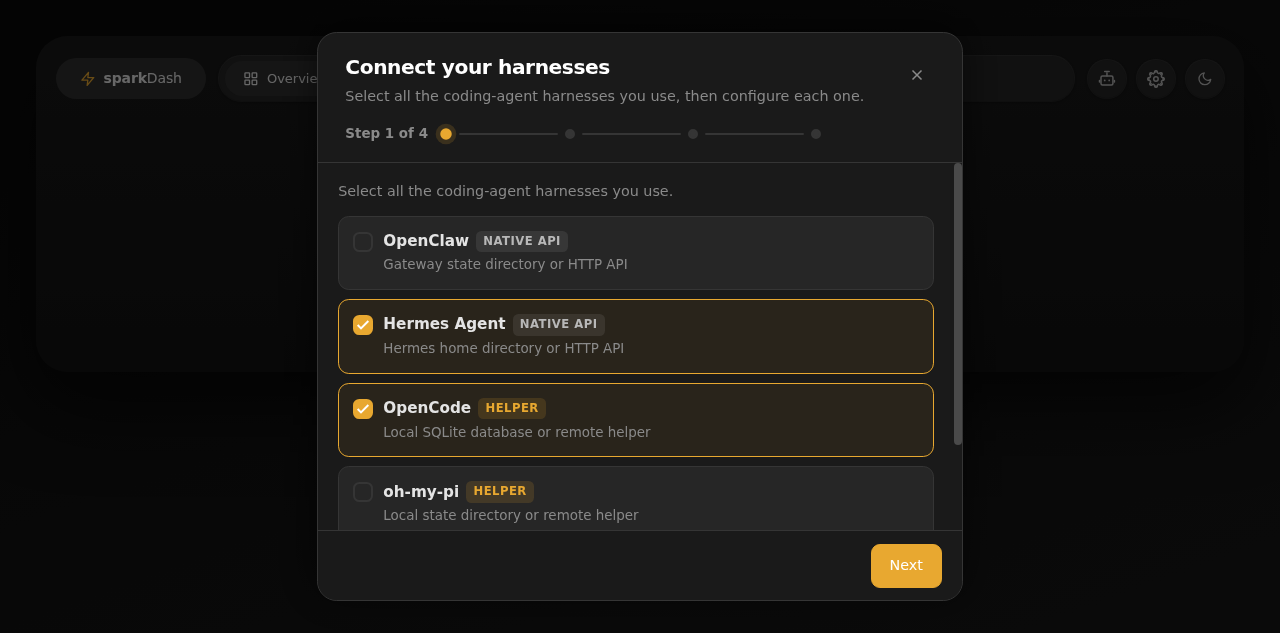Toggle dark mode with the moon icon
Viewport: 1280px width, 633px height.
1205,78
